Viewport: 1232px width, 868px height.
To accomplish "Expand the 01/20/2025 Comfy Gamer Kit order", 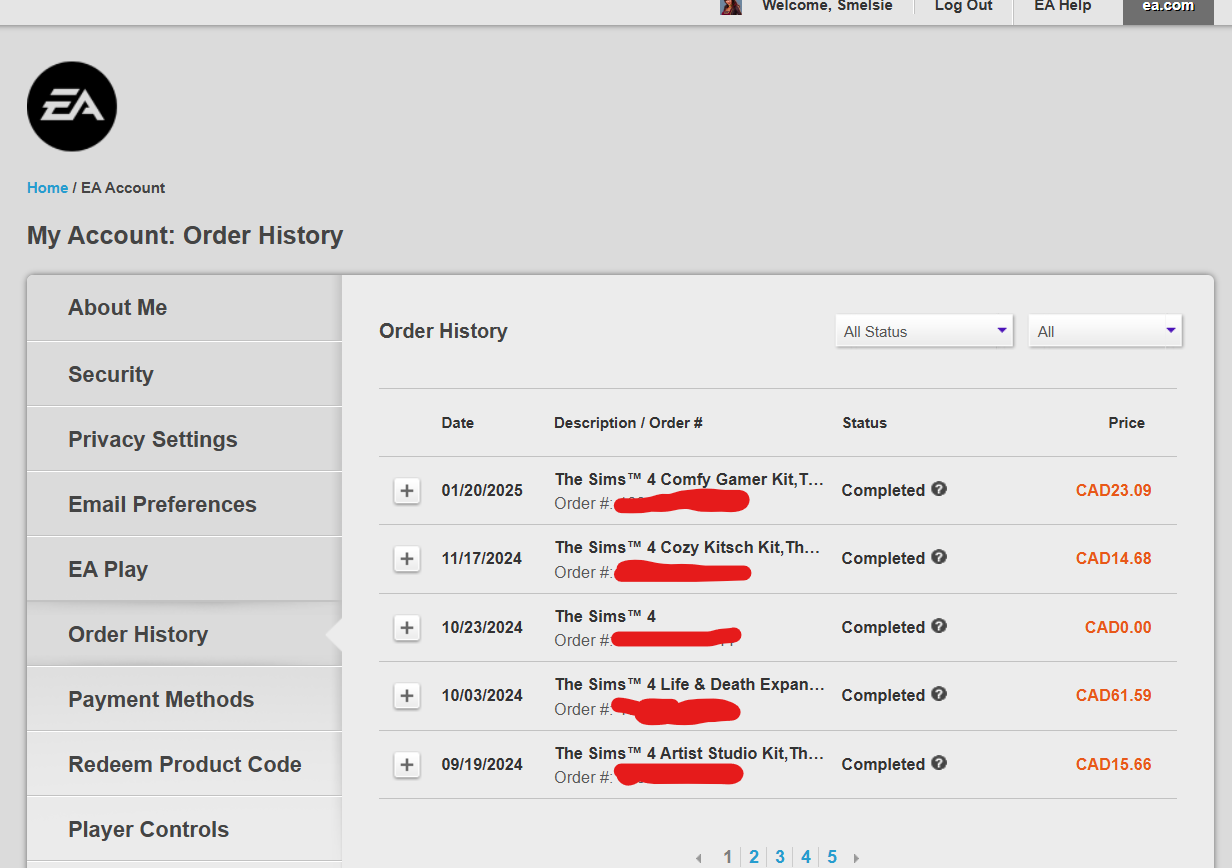I will [406, 491].
